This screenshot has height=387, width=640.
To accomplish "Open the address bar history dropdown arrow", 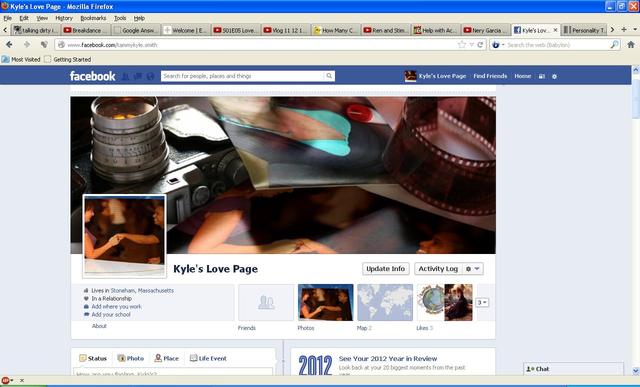I will coord(471,44).
